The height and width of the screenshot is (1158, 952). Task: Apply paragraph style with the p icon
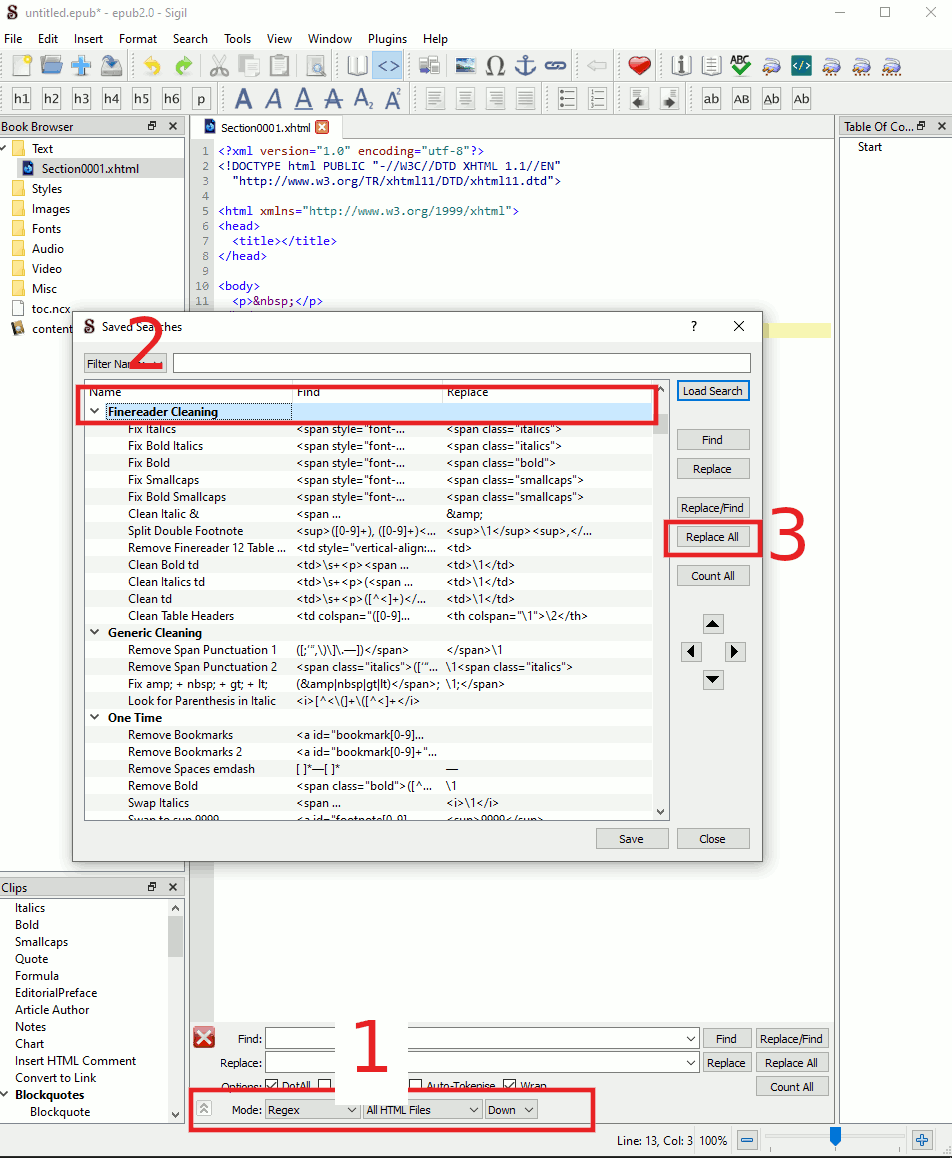pos(201,99)
